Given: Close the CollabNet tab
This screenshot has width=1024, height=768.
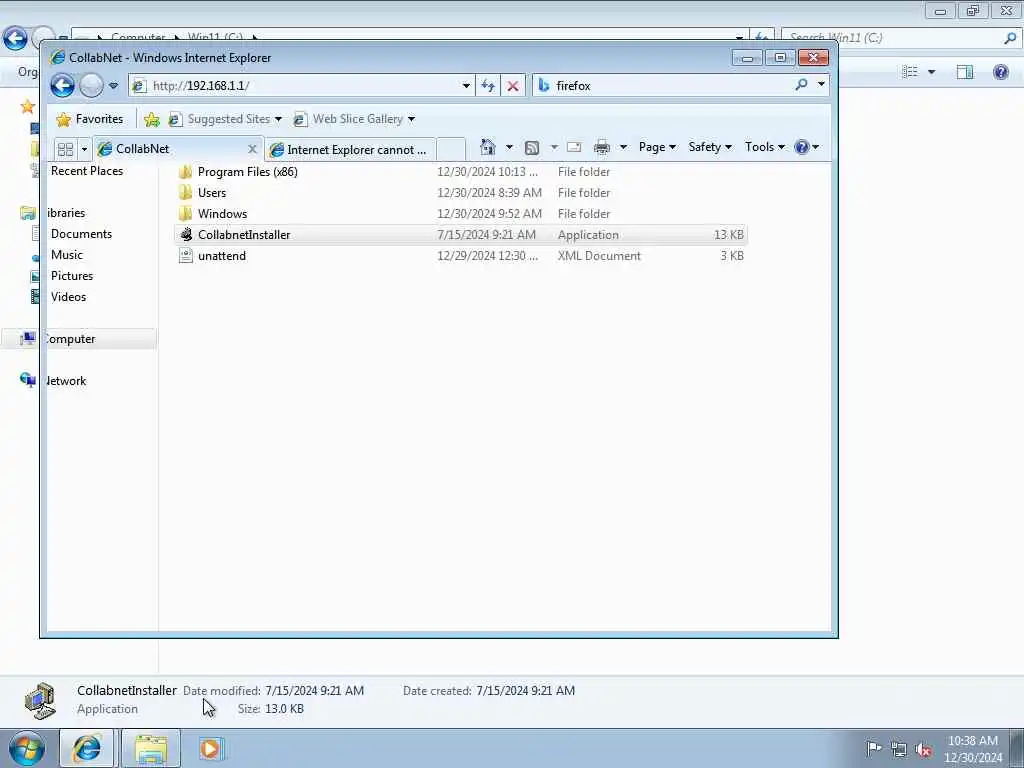Looking at the screenshot, I should point(252,150).
